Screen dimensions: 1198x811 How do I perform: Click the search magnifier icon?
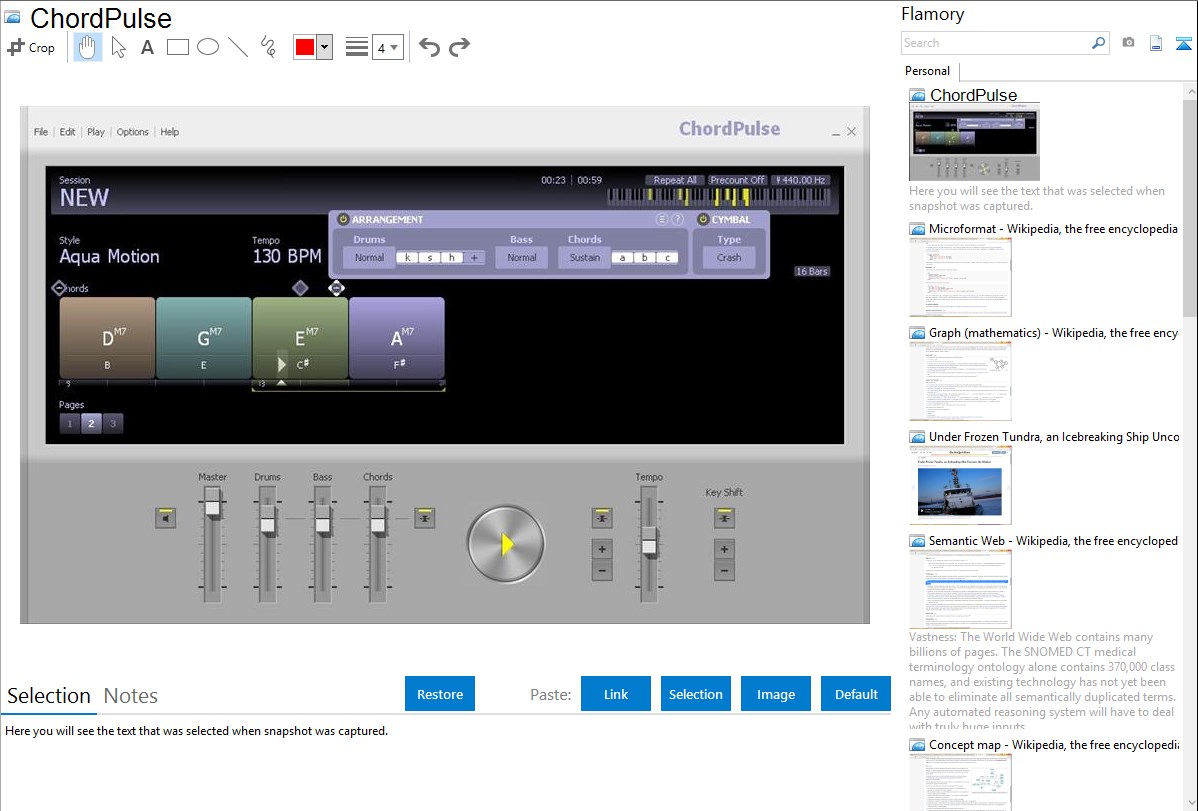1099,43
